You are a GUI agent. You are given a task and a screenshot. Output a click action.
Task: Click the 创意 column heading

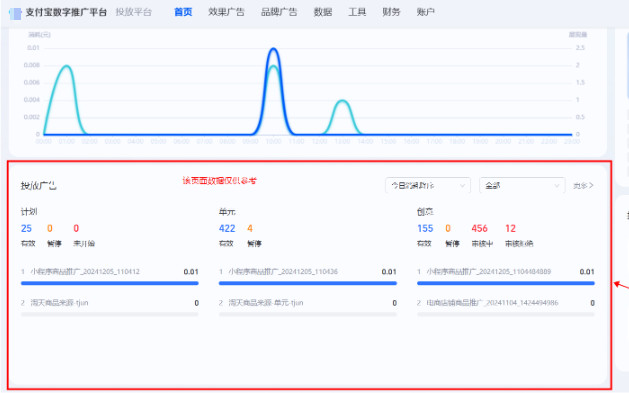[425, 212]
